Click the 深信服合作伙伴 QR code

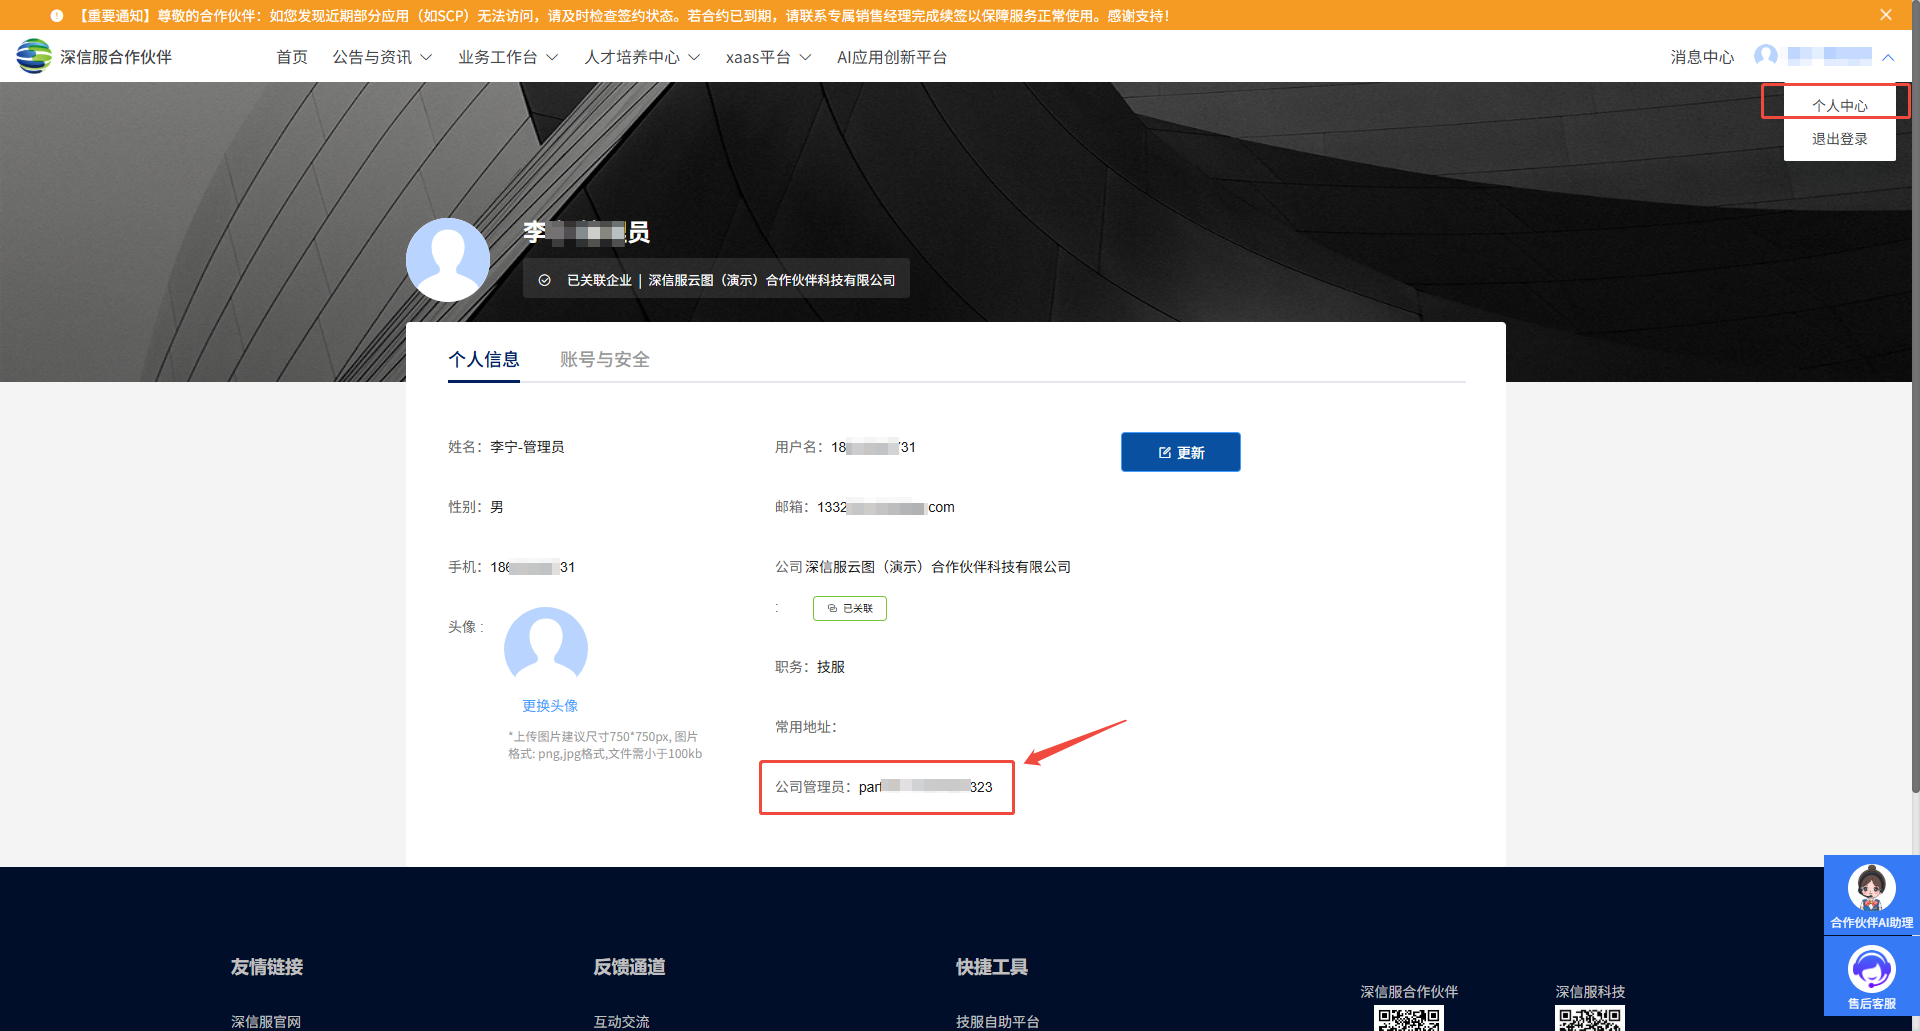(1408, 1019)
